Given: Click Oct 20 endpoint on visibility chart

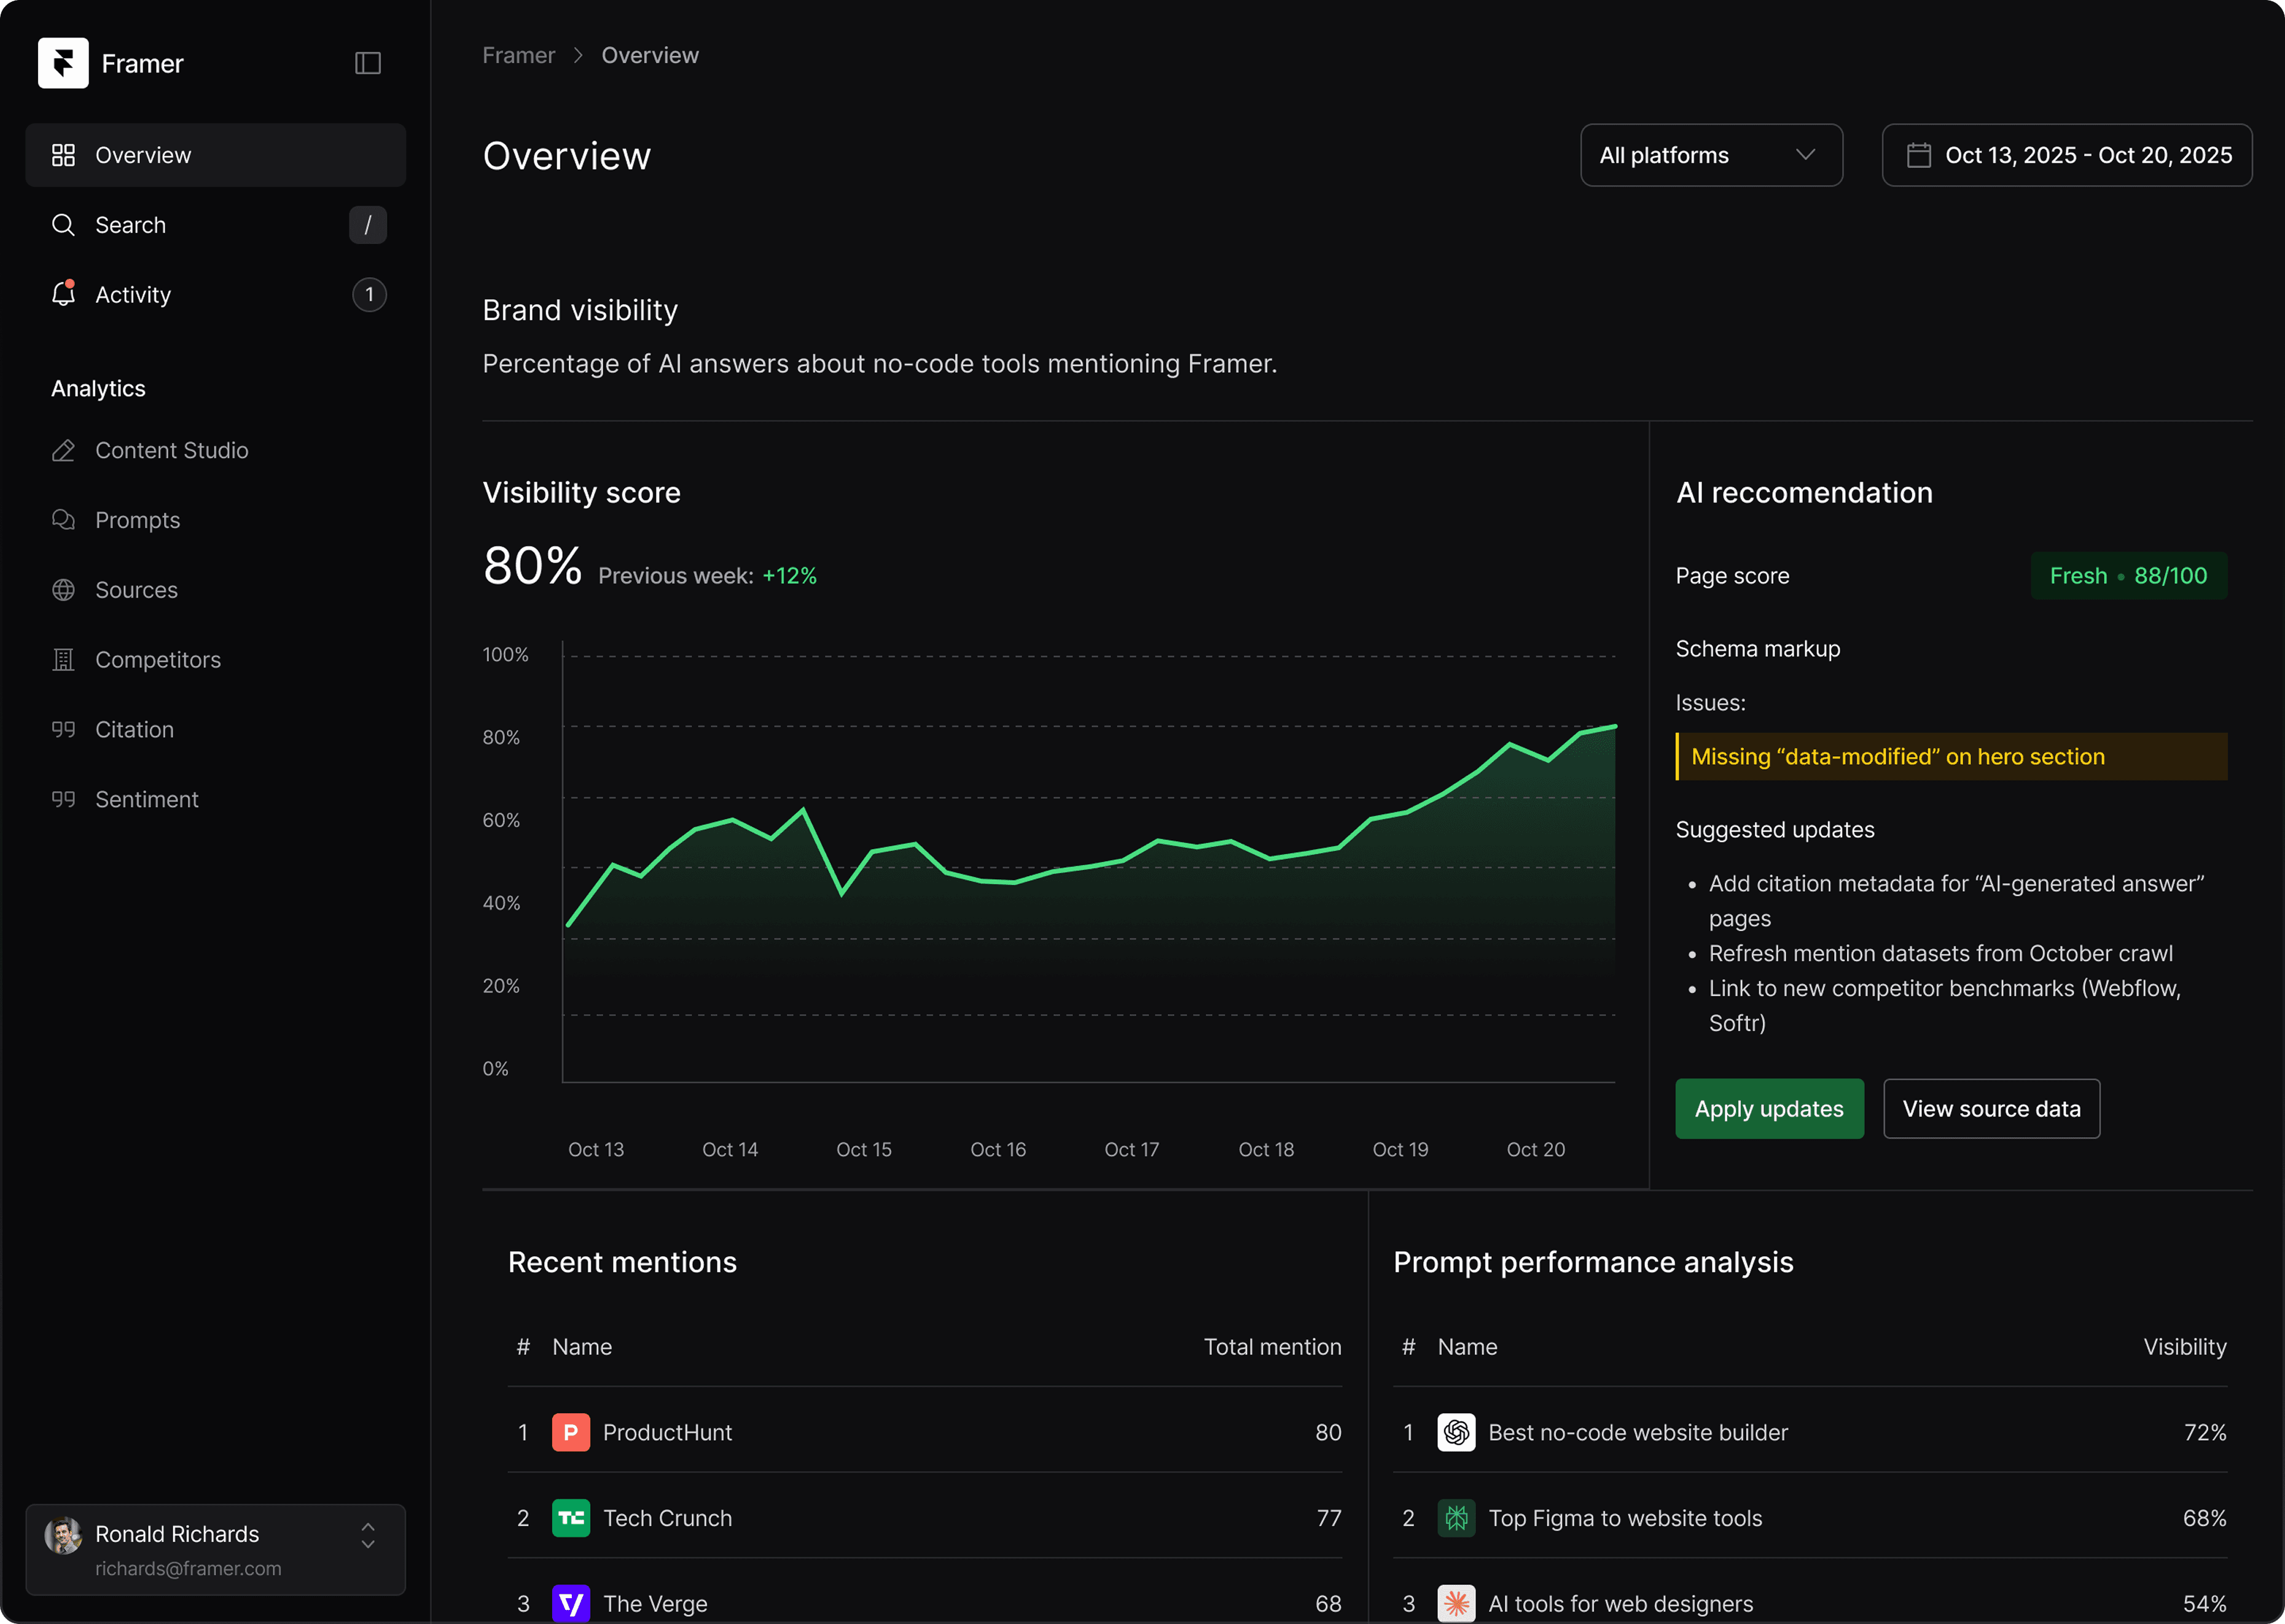Looking at the screenshot, I should click(x=1614, y=727).
